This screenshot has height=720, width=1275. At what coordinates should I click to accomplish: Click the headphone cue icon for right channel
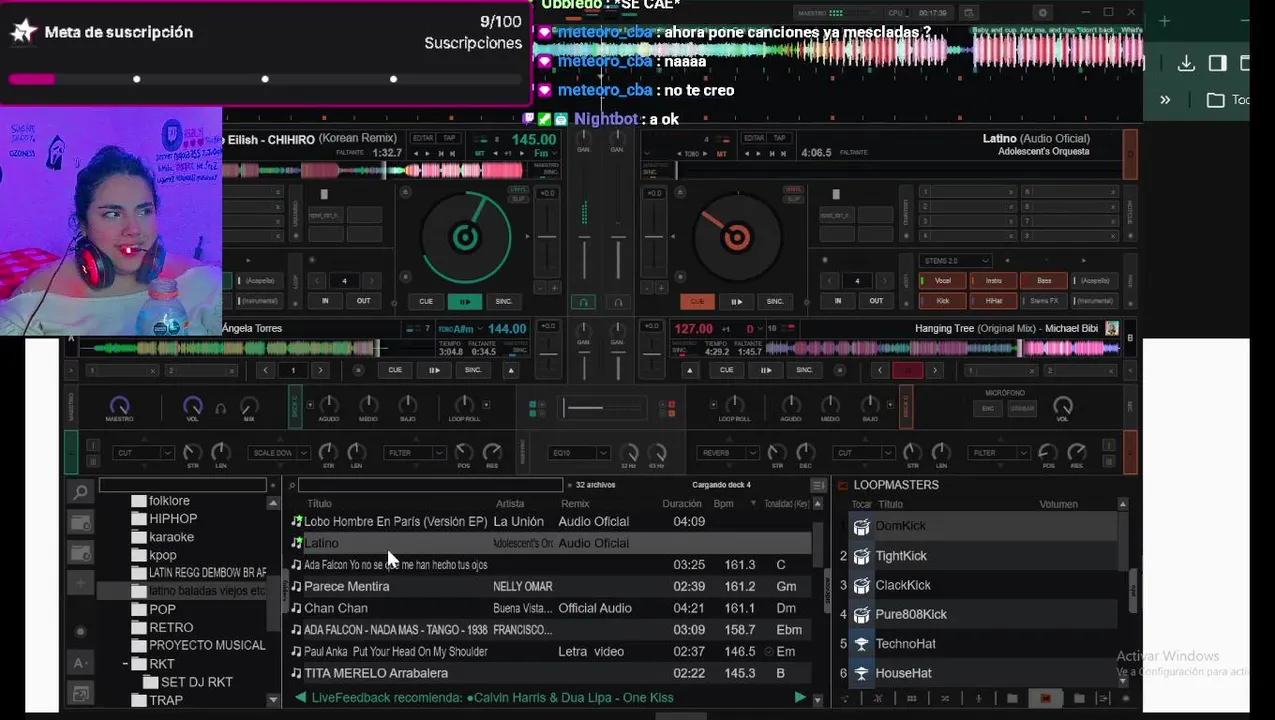[x=618, y=302]
